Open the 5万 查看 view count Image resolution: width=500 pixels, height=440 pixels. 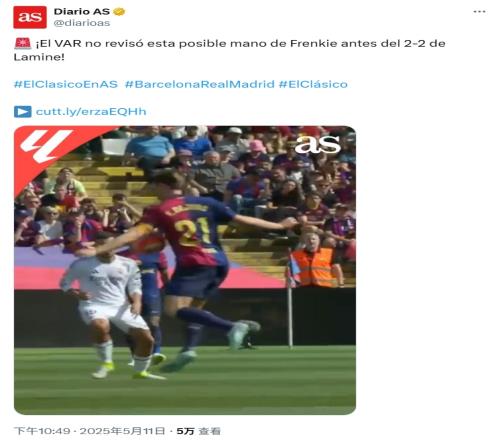[x=198, y=431]
